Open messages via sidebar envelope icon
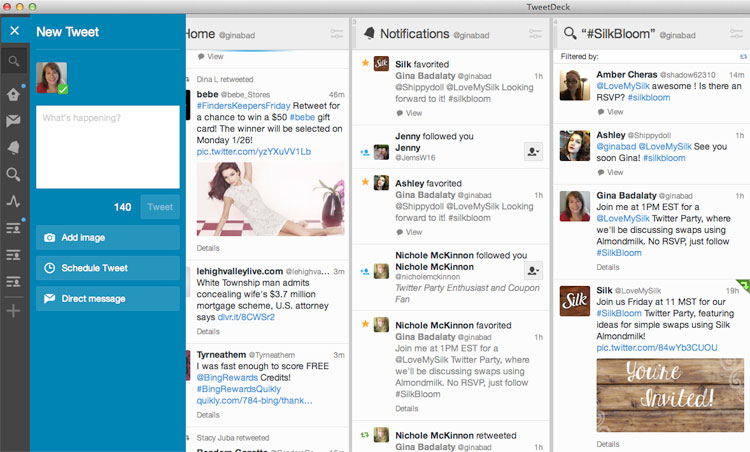Image resolution: width=750 pixels, height=452 pixels. coord(13,121)
